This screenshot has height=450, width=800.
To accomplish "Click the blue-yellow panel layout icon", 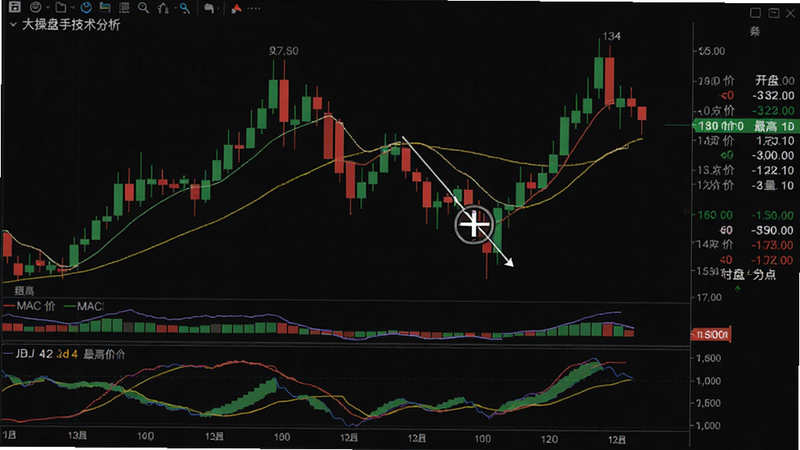I will point(105,7).
